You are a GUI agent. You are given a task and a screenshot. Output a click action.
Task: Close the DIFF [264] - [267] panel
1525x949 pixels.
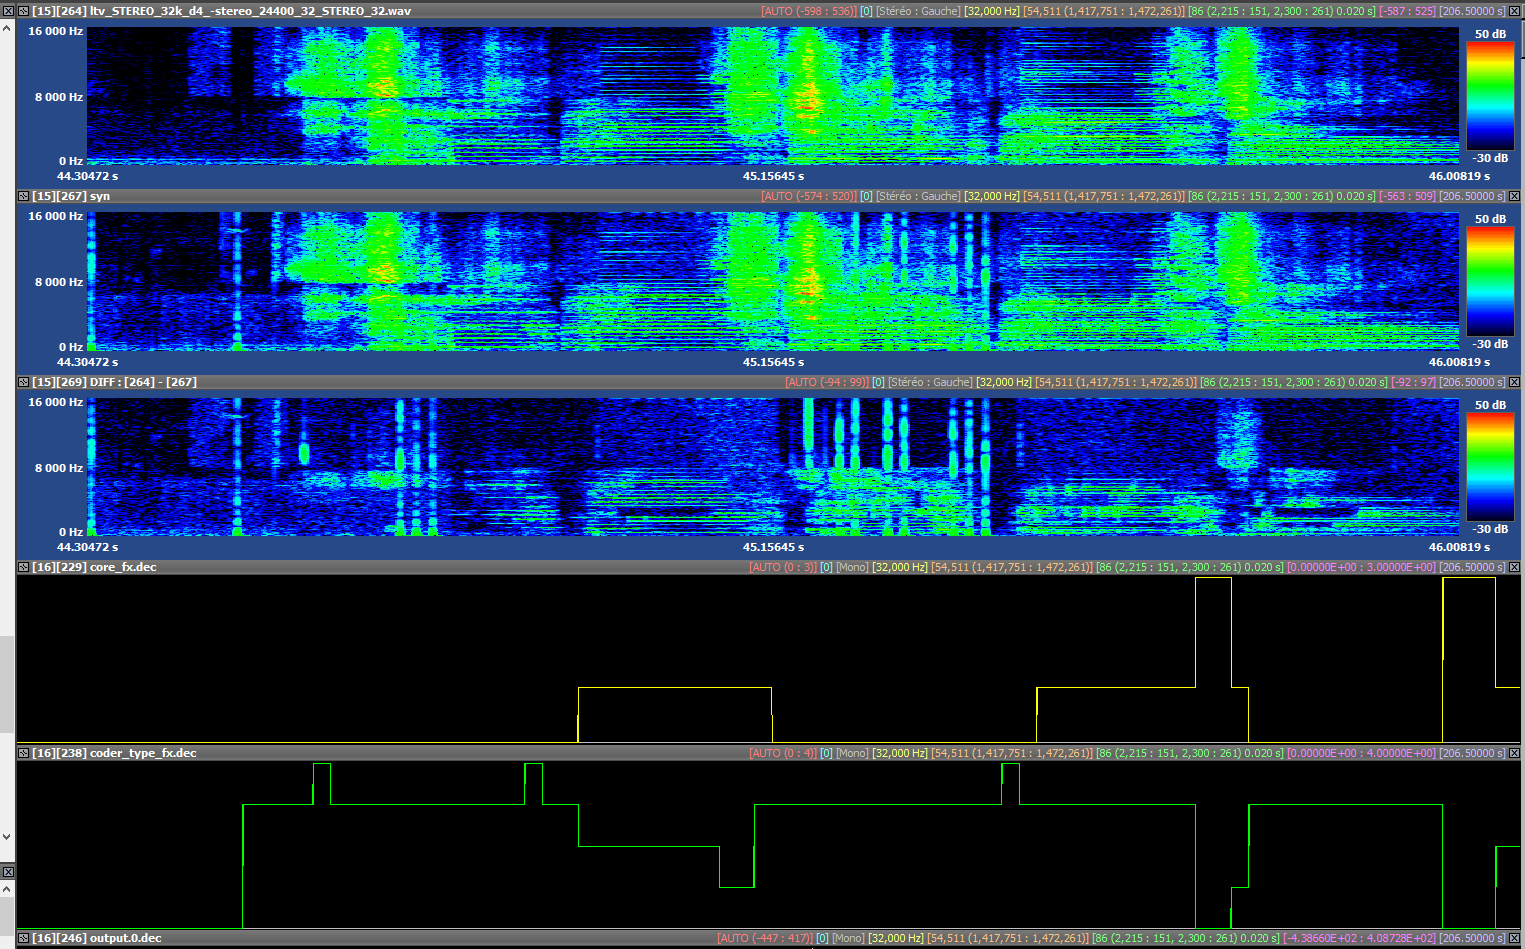click(1514, 382)
